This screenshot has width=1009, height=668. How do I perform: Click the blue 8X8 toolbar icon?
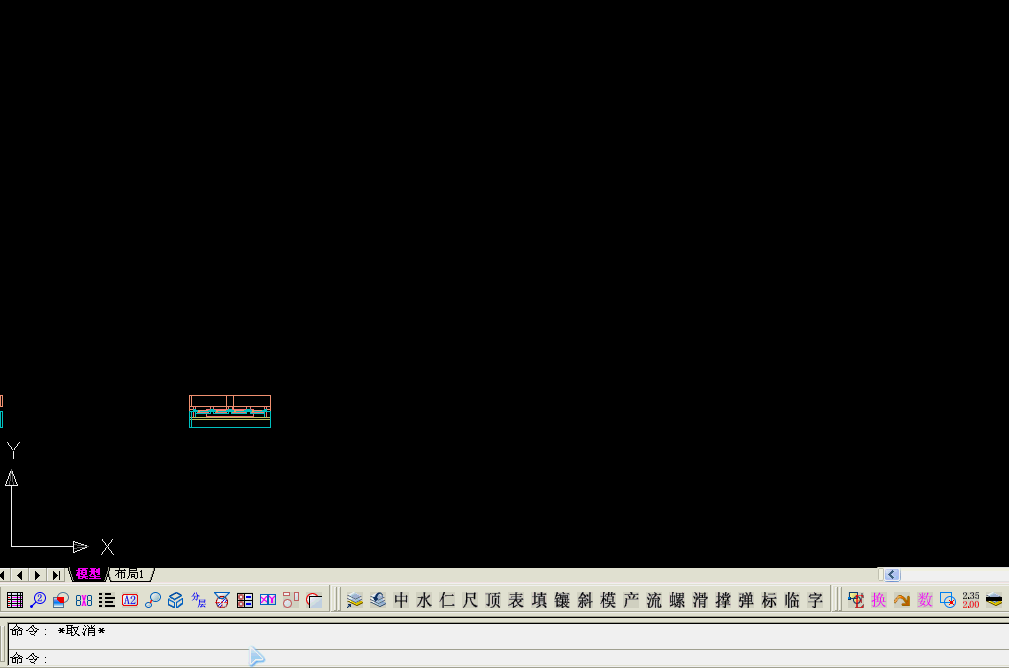(84, 600)
